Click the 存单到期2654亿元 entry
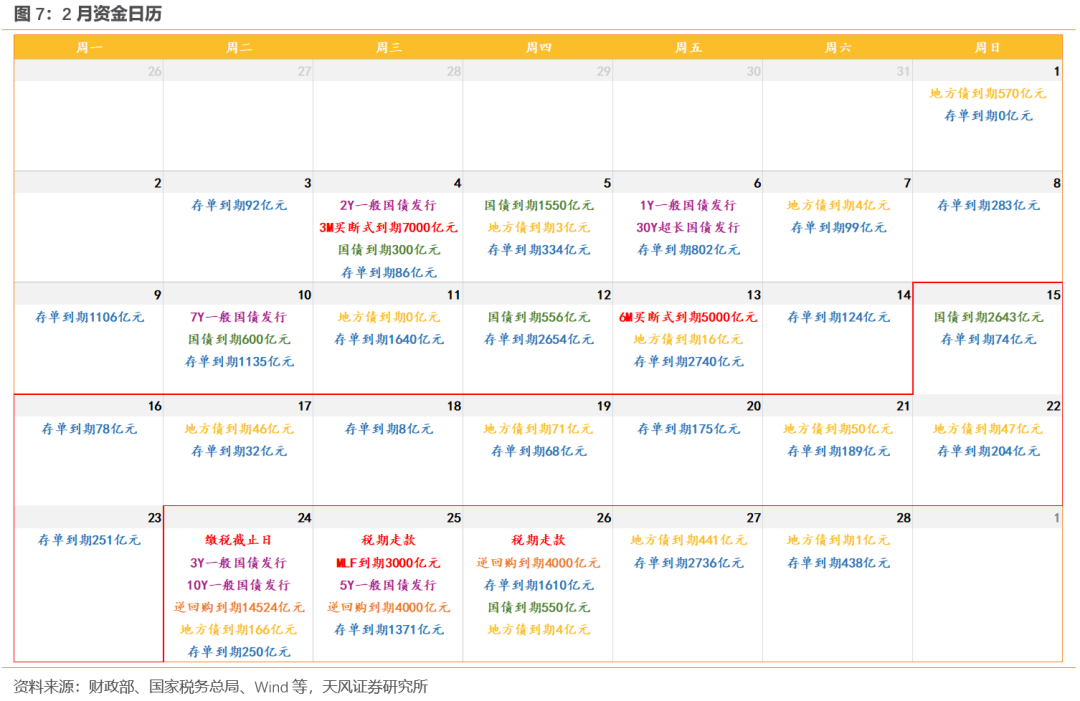The image size is (1080, 701). (x=538, y=339)
